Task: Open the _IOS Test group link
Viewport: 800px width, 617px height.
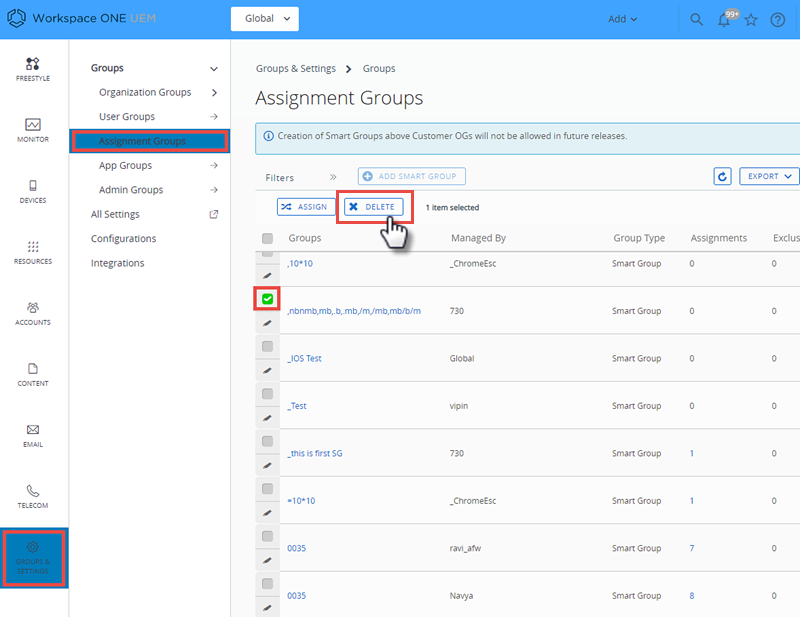Action: tap(304, 358)
